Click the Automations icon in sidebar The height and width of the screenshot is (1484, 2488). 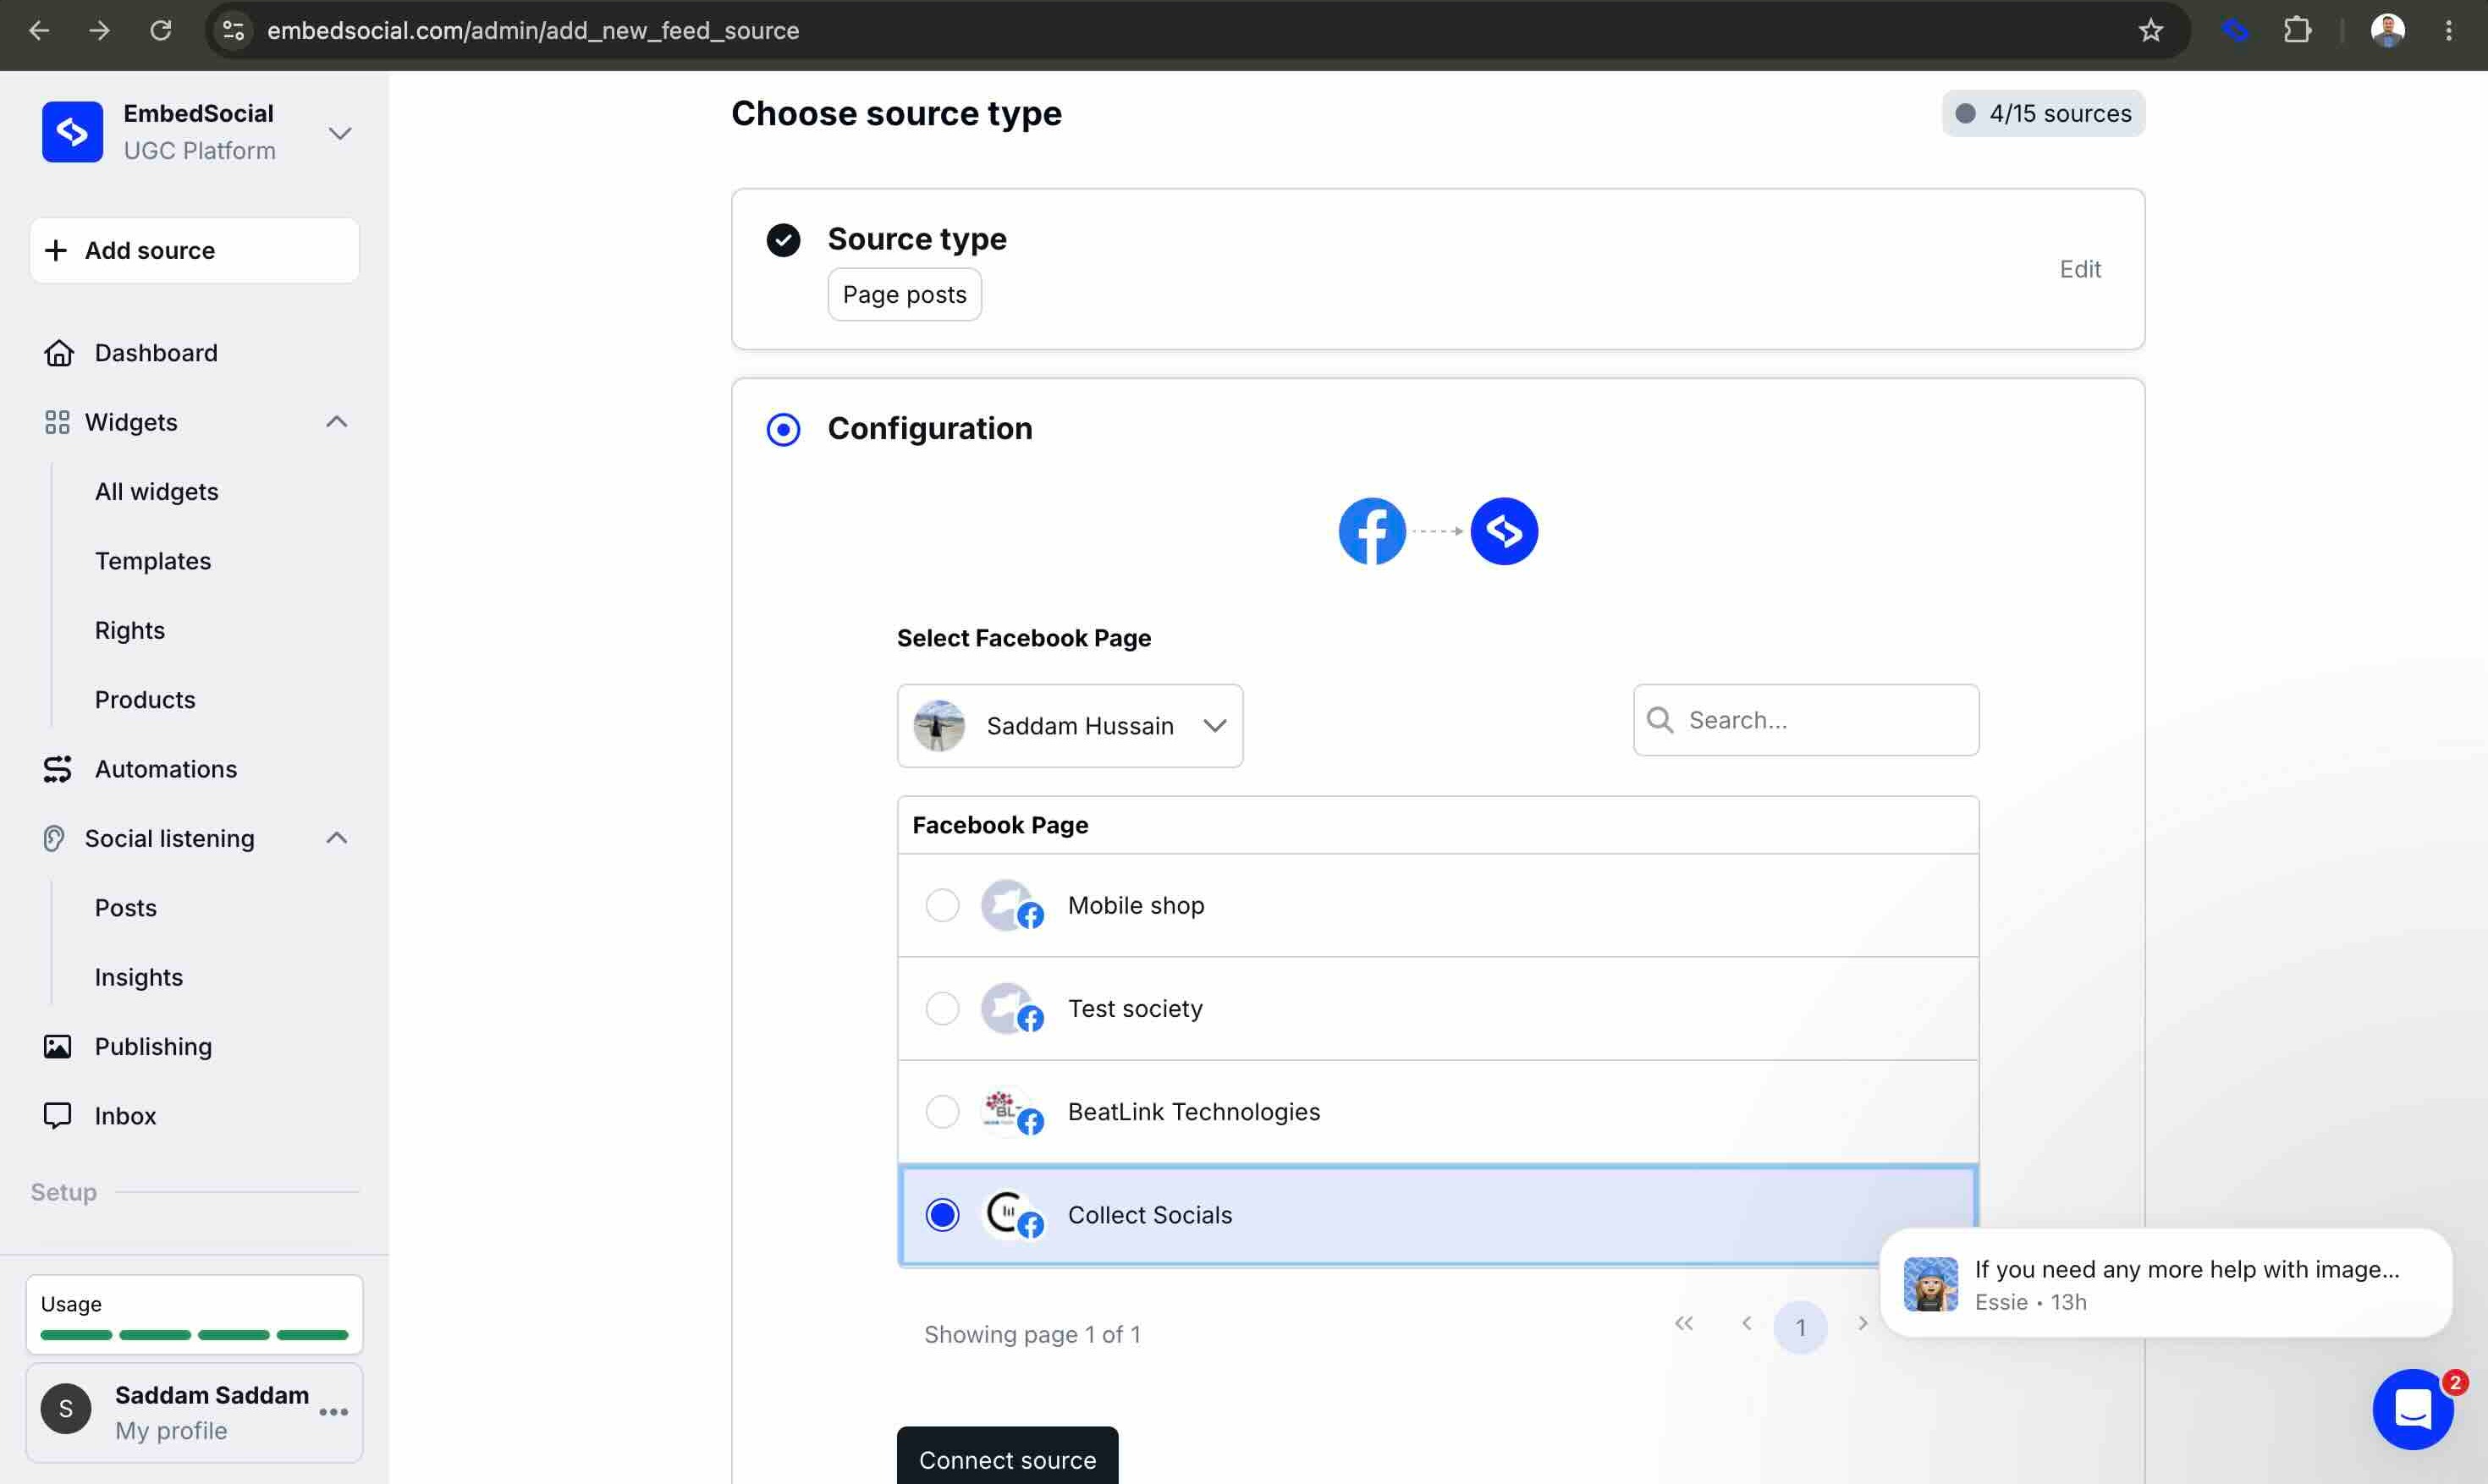pyautogui.click(x=58, y=769)
